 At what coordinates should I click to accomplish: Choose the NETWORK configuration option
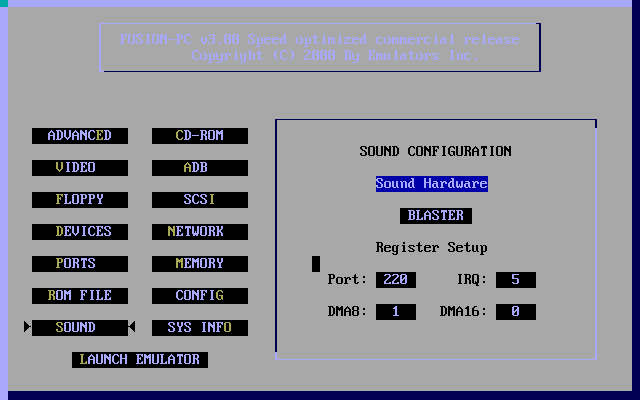pyautogui.click(x=200, y=232)
